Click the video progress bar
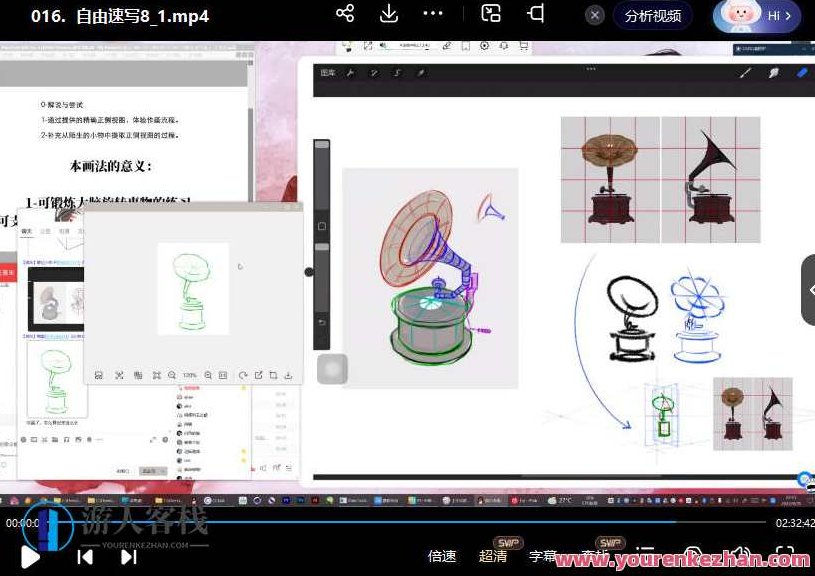 400,522
